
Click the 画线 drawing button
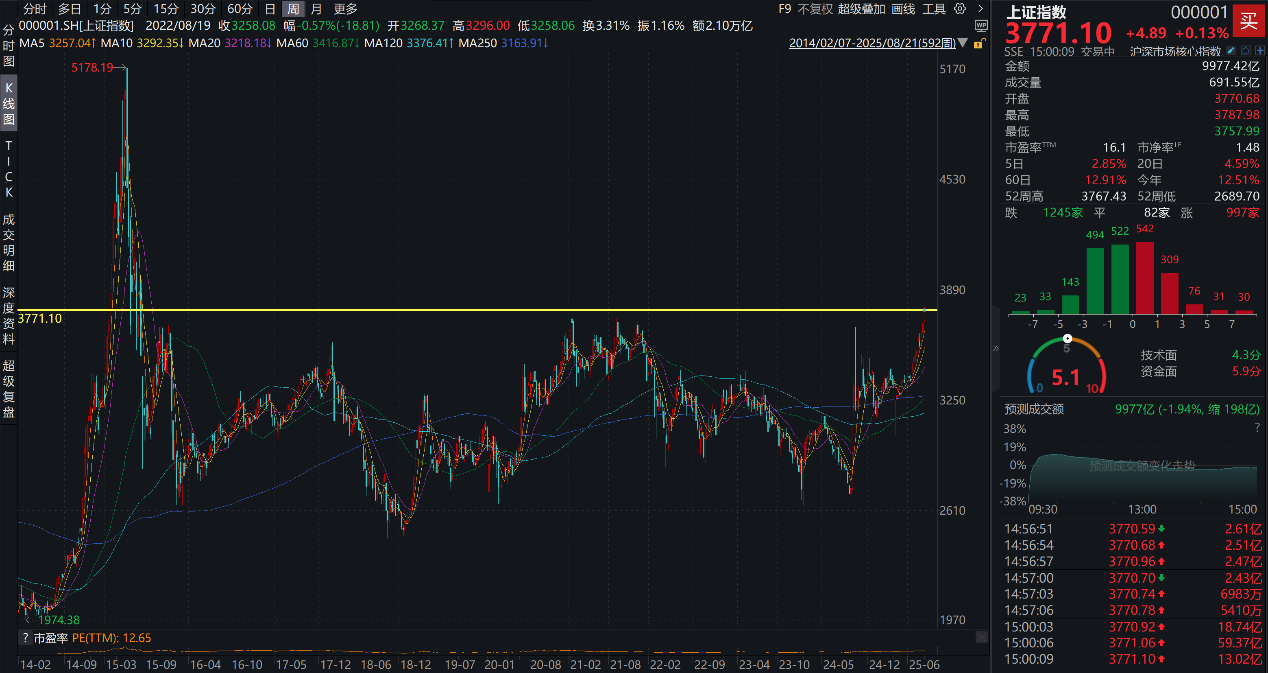pyautogui.click(x=902, y=9)
